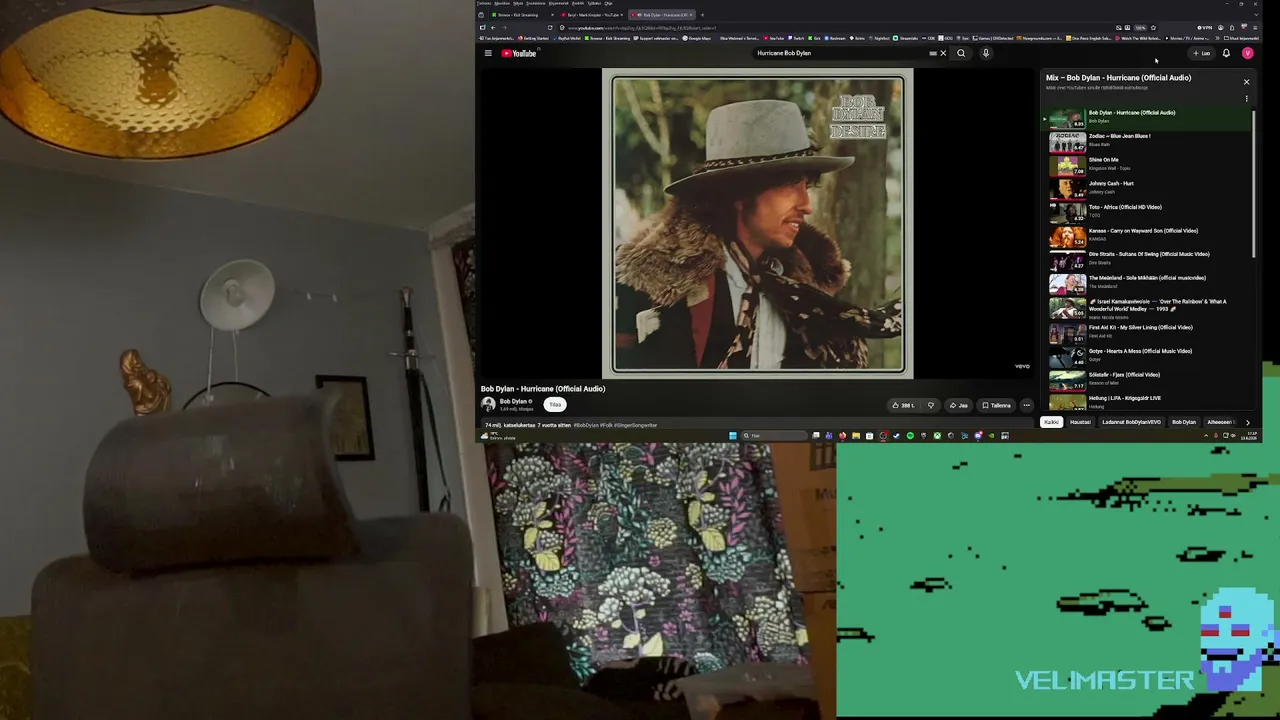1280x720 pixels.
Task: Select the Kaikki filter chip
Action: coord(1051,422)
